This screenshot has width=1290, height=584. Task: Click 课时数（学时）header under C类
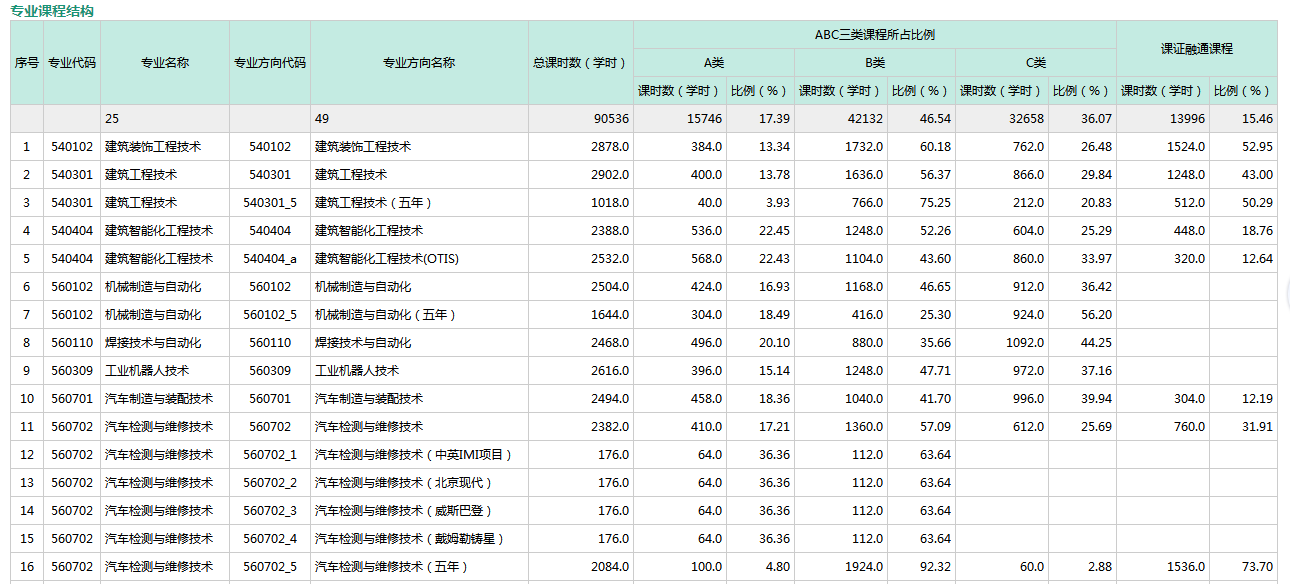tap(1002, 90)
